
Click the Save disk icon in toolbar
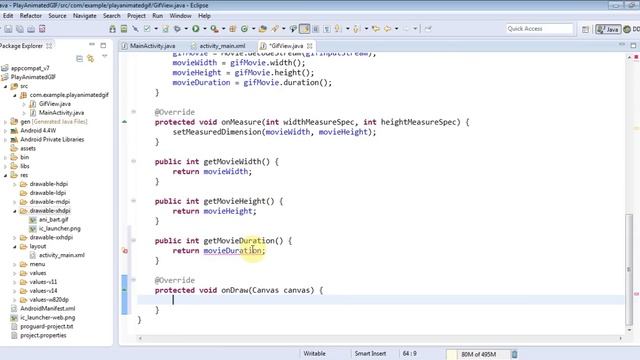tap(8, 29)
